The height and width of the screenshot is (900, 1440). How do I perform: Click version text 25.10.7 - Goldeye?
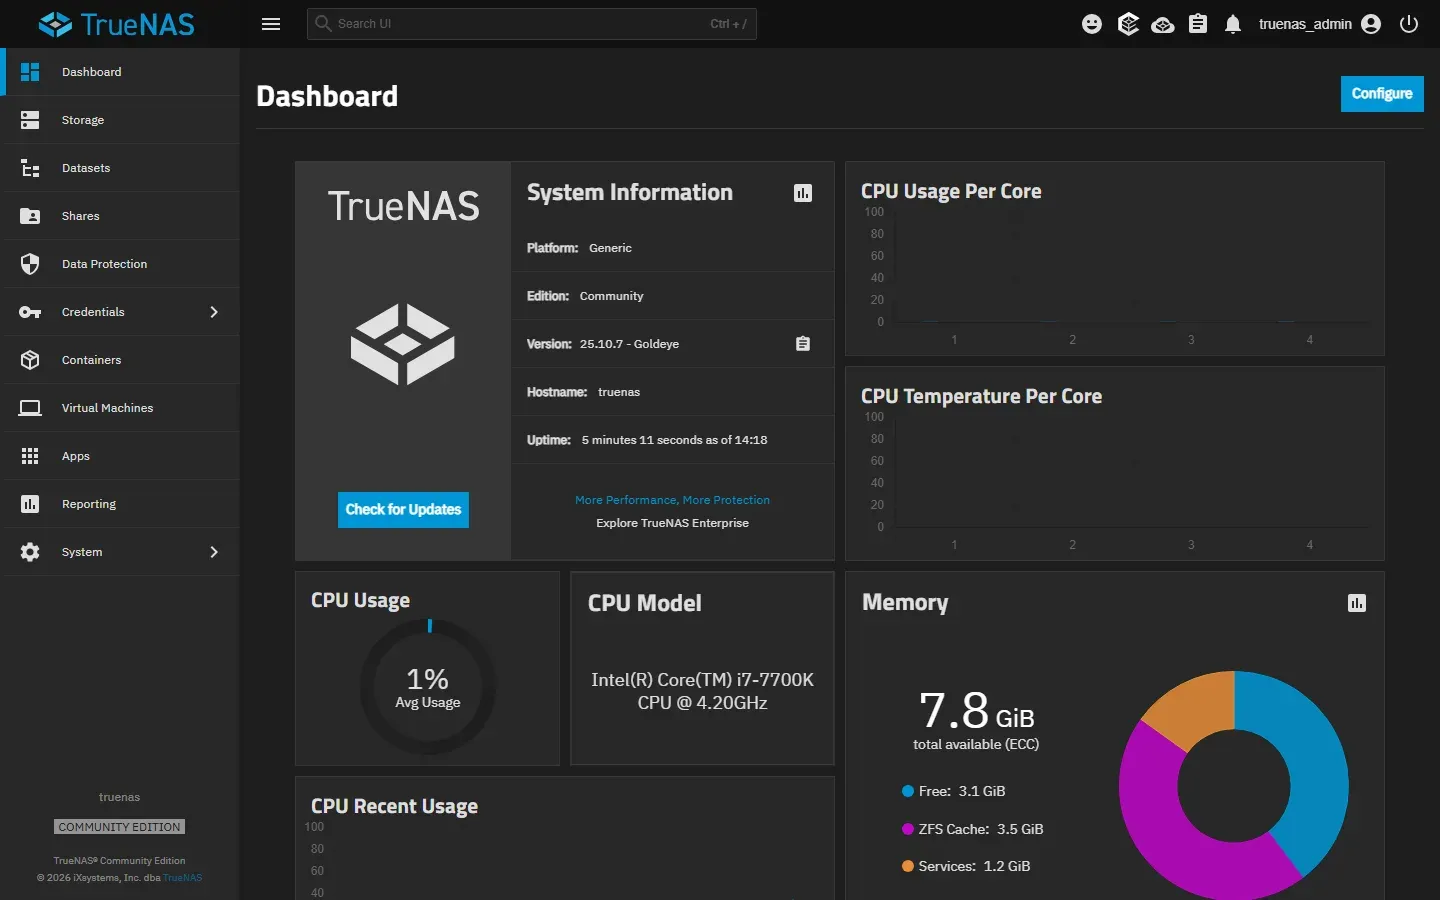coord(629,344)
